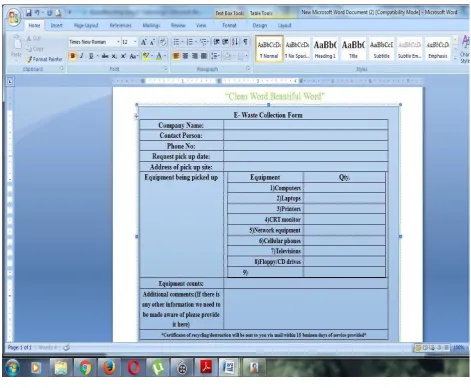The width and height of the screenshot is (471, 388).
Task: Switch to the References tab
Action: coord(120,25)
